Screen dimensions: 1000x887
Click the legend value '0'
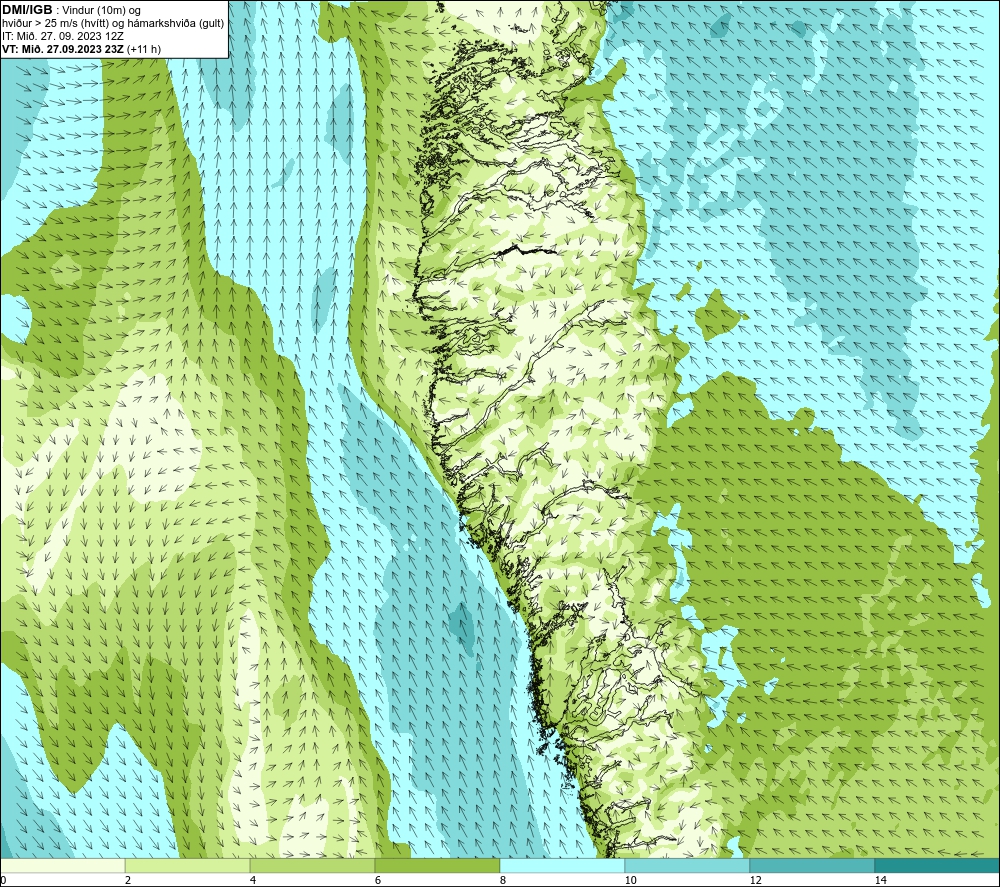tap(3, 880)
